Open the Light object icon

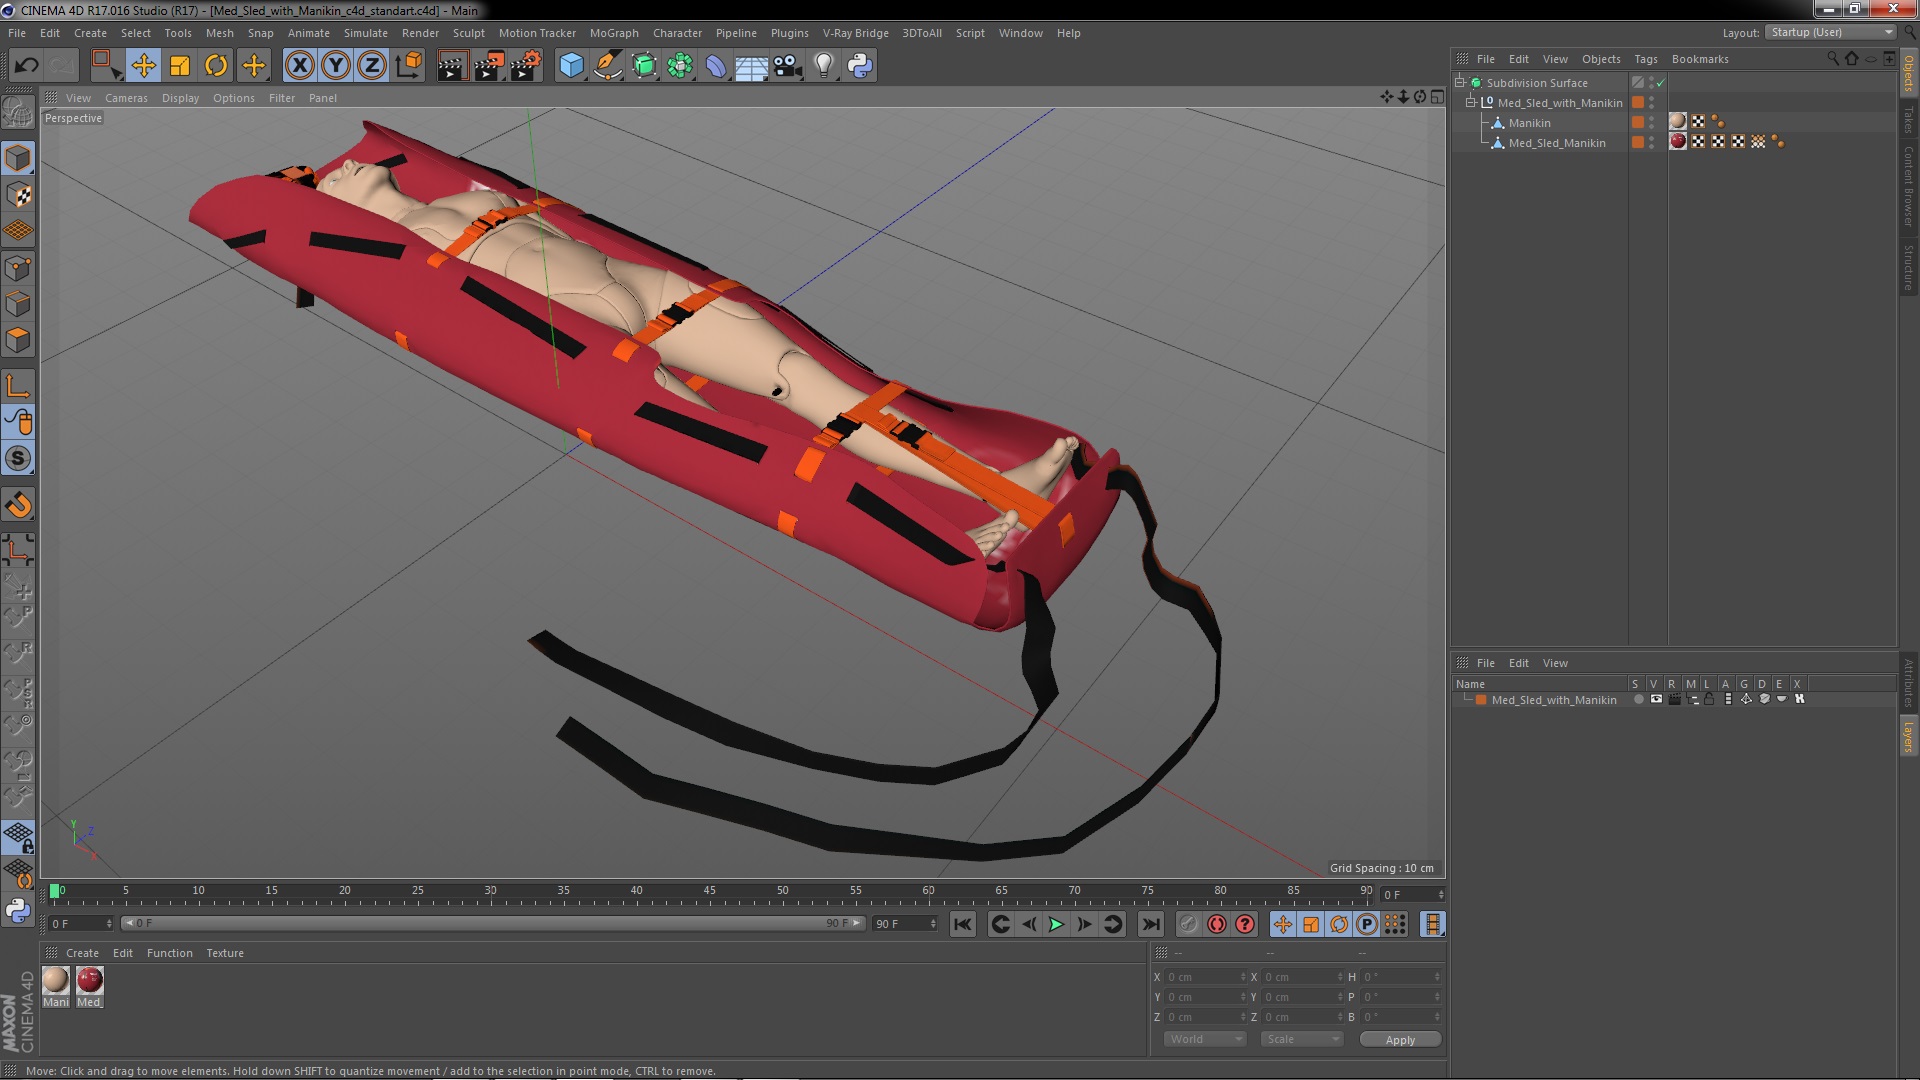tap(823, 66)
